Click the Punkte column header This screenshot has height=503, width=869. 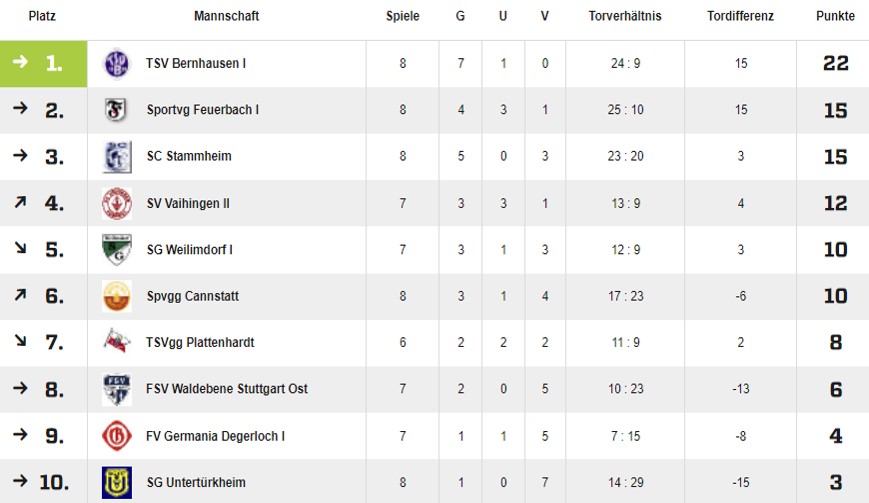835,17
